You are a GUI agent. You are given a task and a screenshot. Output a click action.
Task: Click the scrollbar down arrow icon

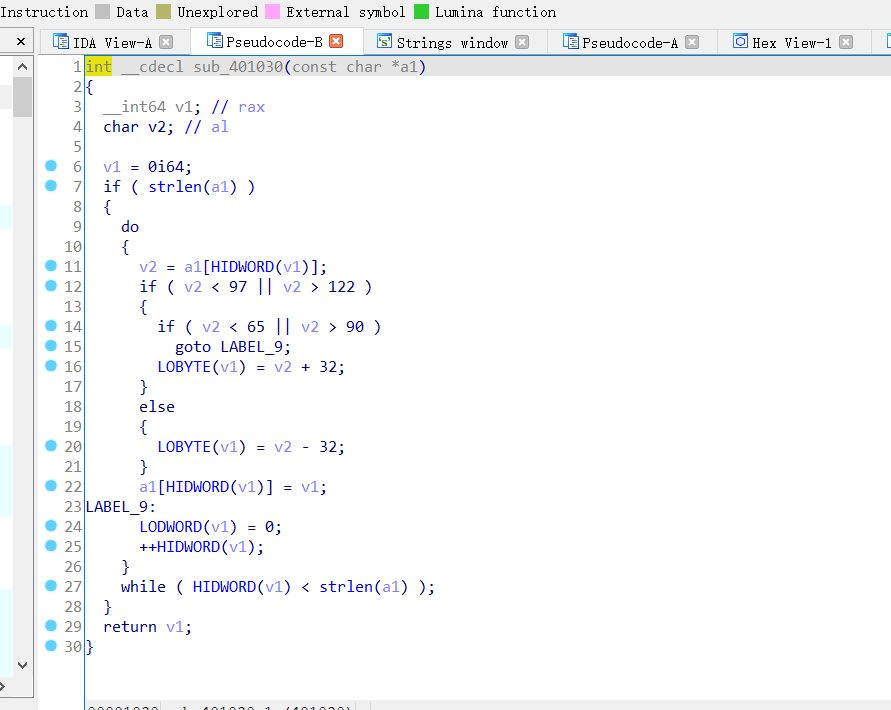(x=21, y=665)
